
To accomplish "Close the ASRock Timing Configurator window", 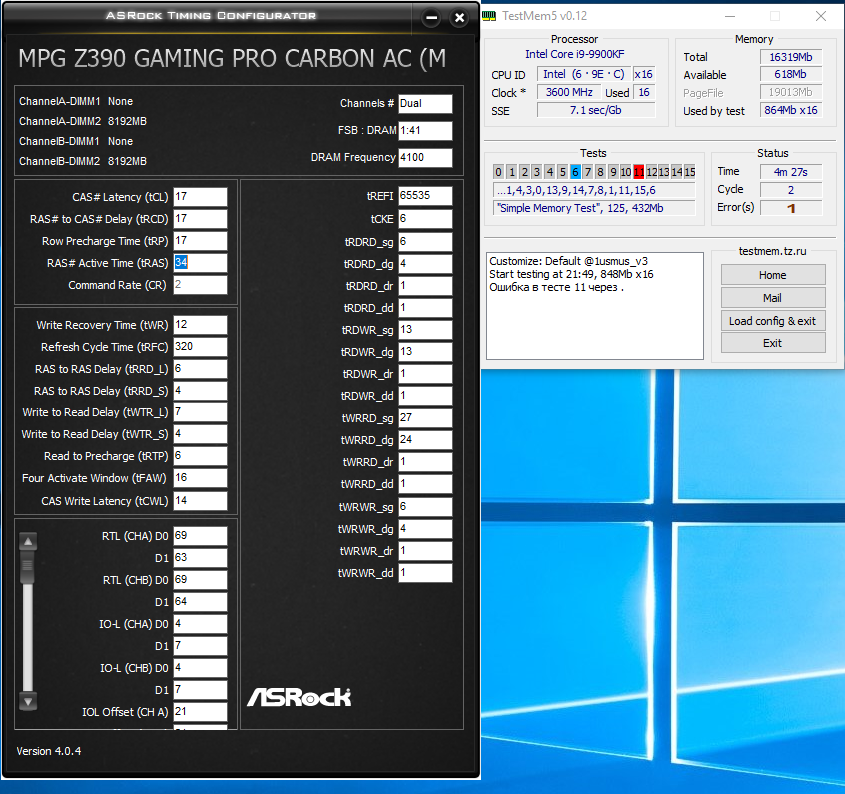I will 459,18.
